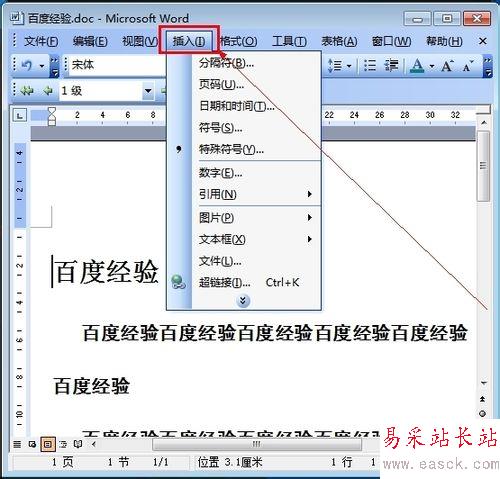The height and width of the screenshot is (479, 500).
Task: Select 文件(L)... menu entry
Action: tap(244, 261)
